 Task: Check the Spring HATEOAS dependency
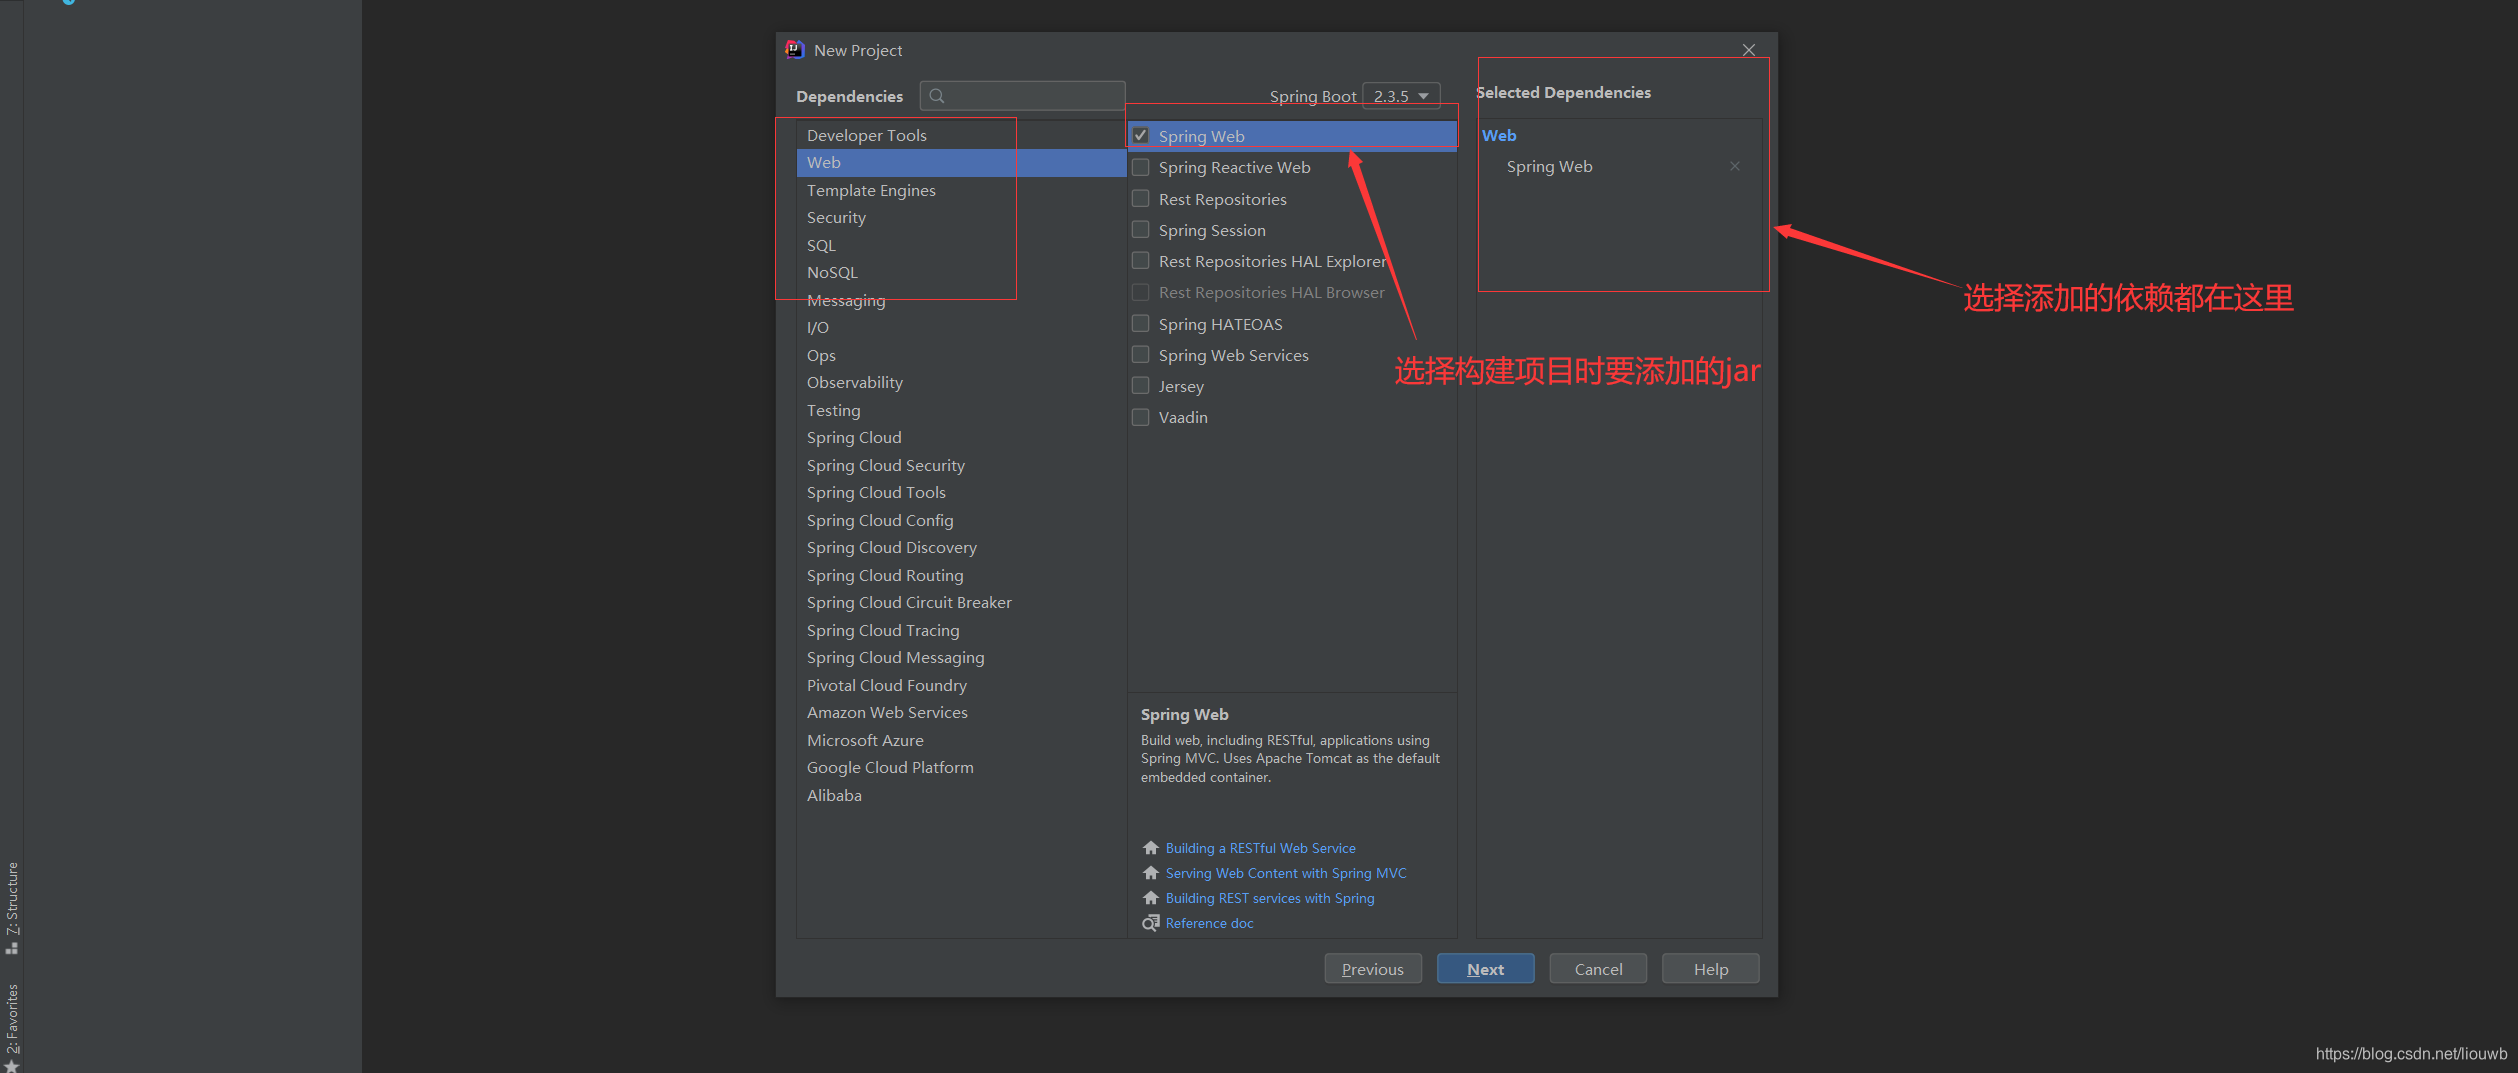tap(1140, 324)
